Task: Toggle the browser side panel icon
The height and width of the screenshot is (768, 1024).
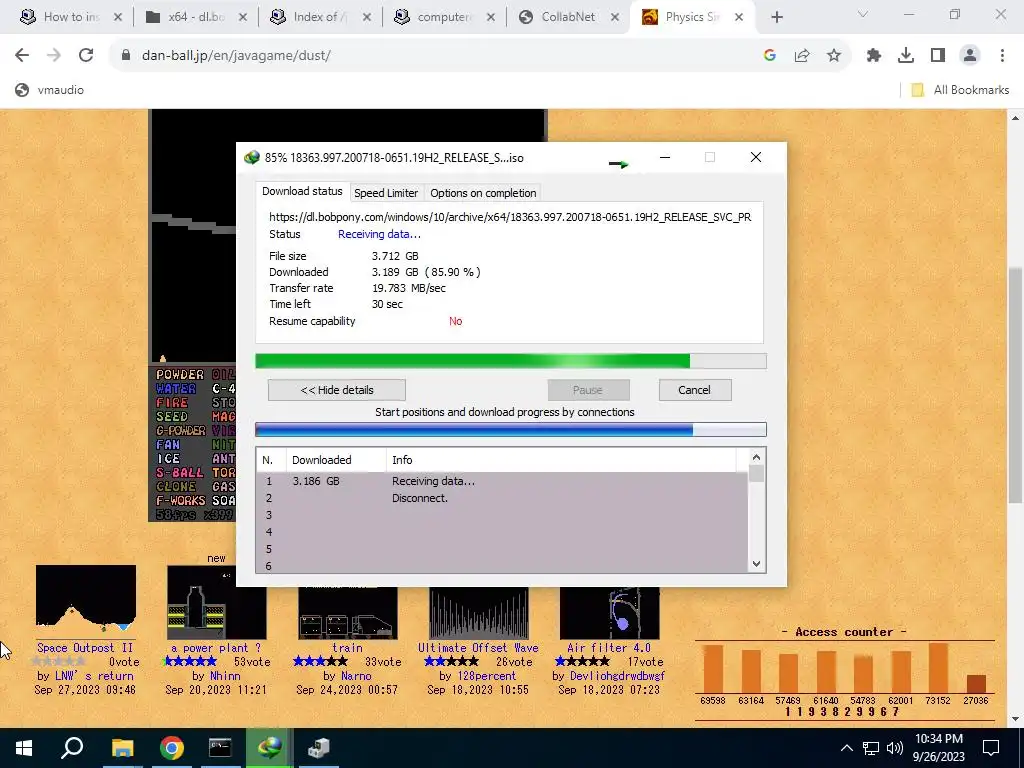Action: point(938,56)
